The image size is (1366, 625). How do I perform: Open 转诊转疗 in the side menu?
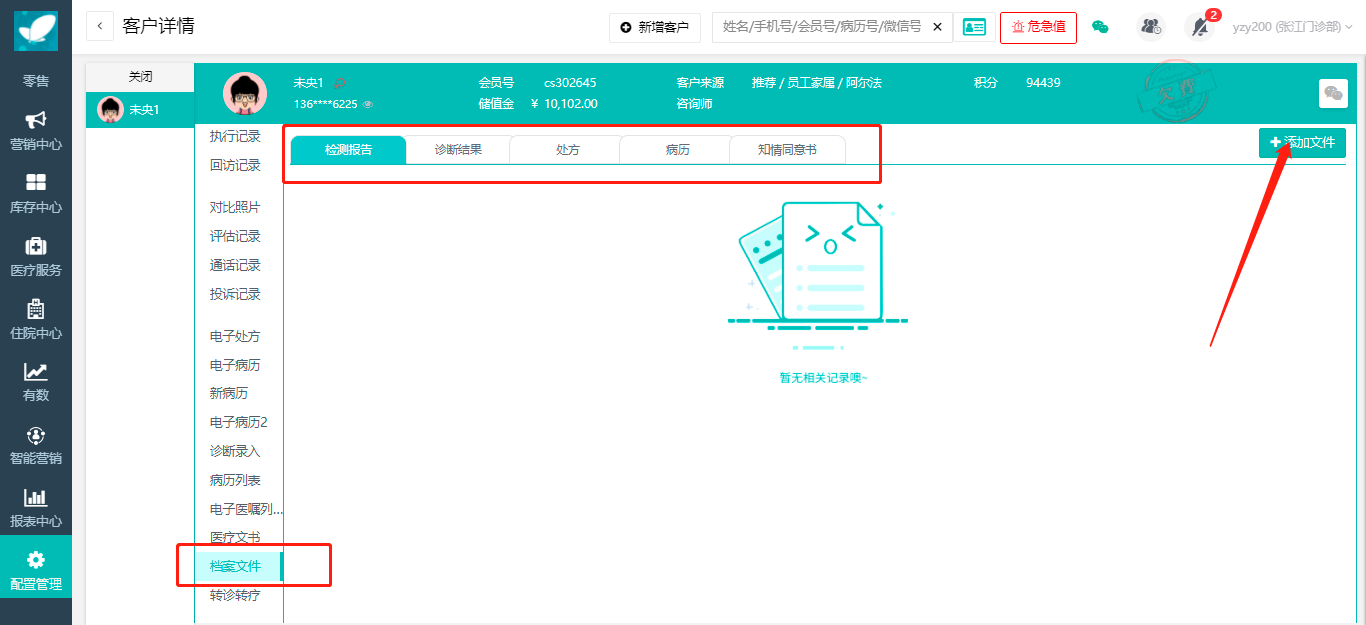point(235,595)
